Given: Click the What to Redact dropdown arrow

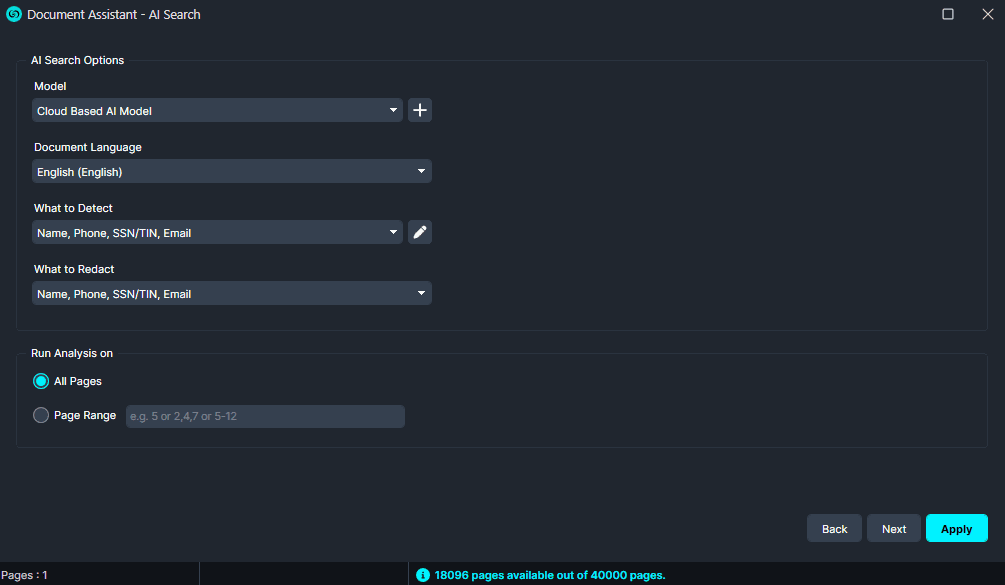Looking at the screenshot, I should 420,293.
